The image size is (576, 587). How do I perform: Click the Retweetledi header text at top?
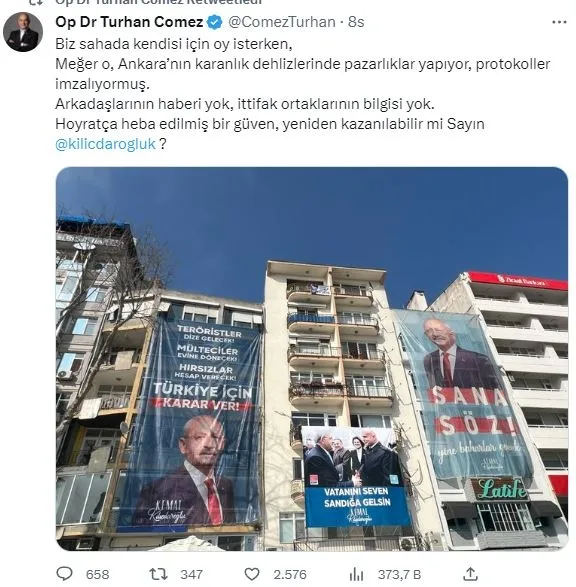point(159,2)
